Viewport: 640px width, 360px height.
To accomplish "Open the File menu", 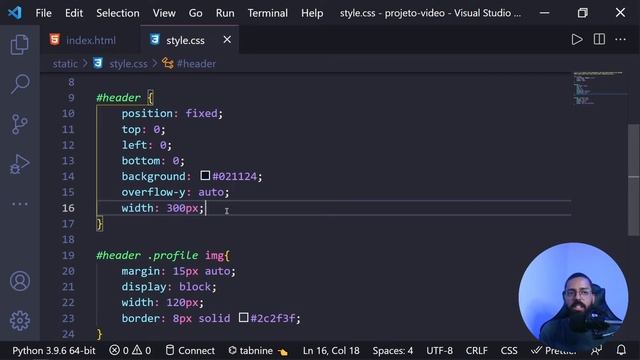I will click(x=43, y=13).
